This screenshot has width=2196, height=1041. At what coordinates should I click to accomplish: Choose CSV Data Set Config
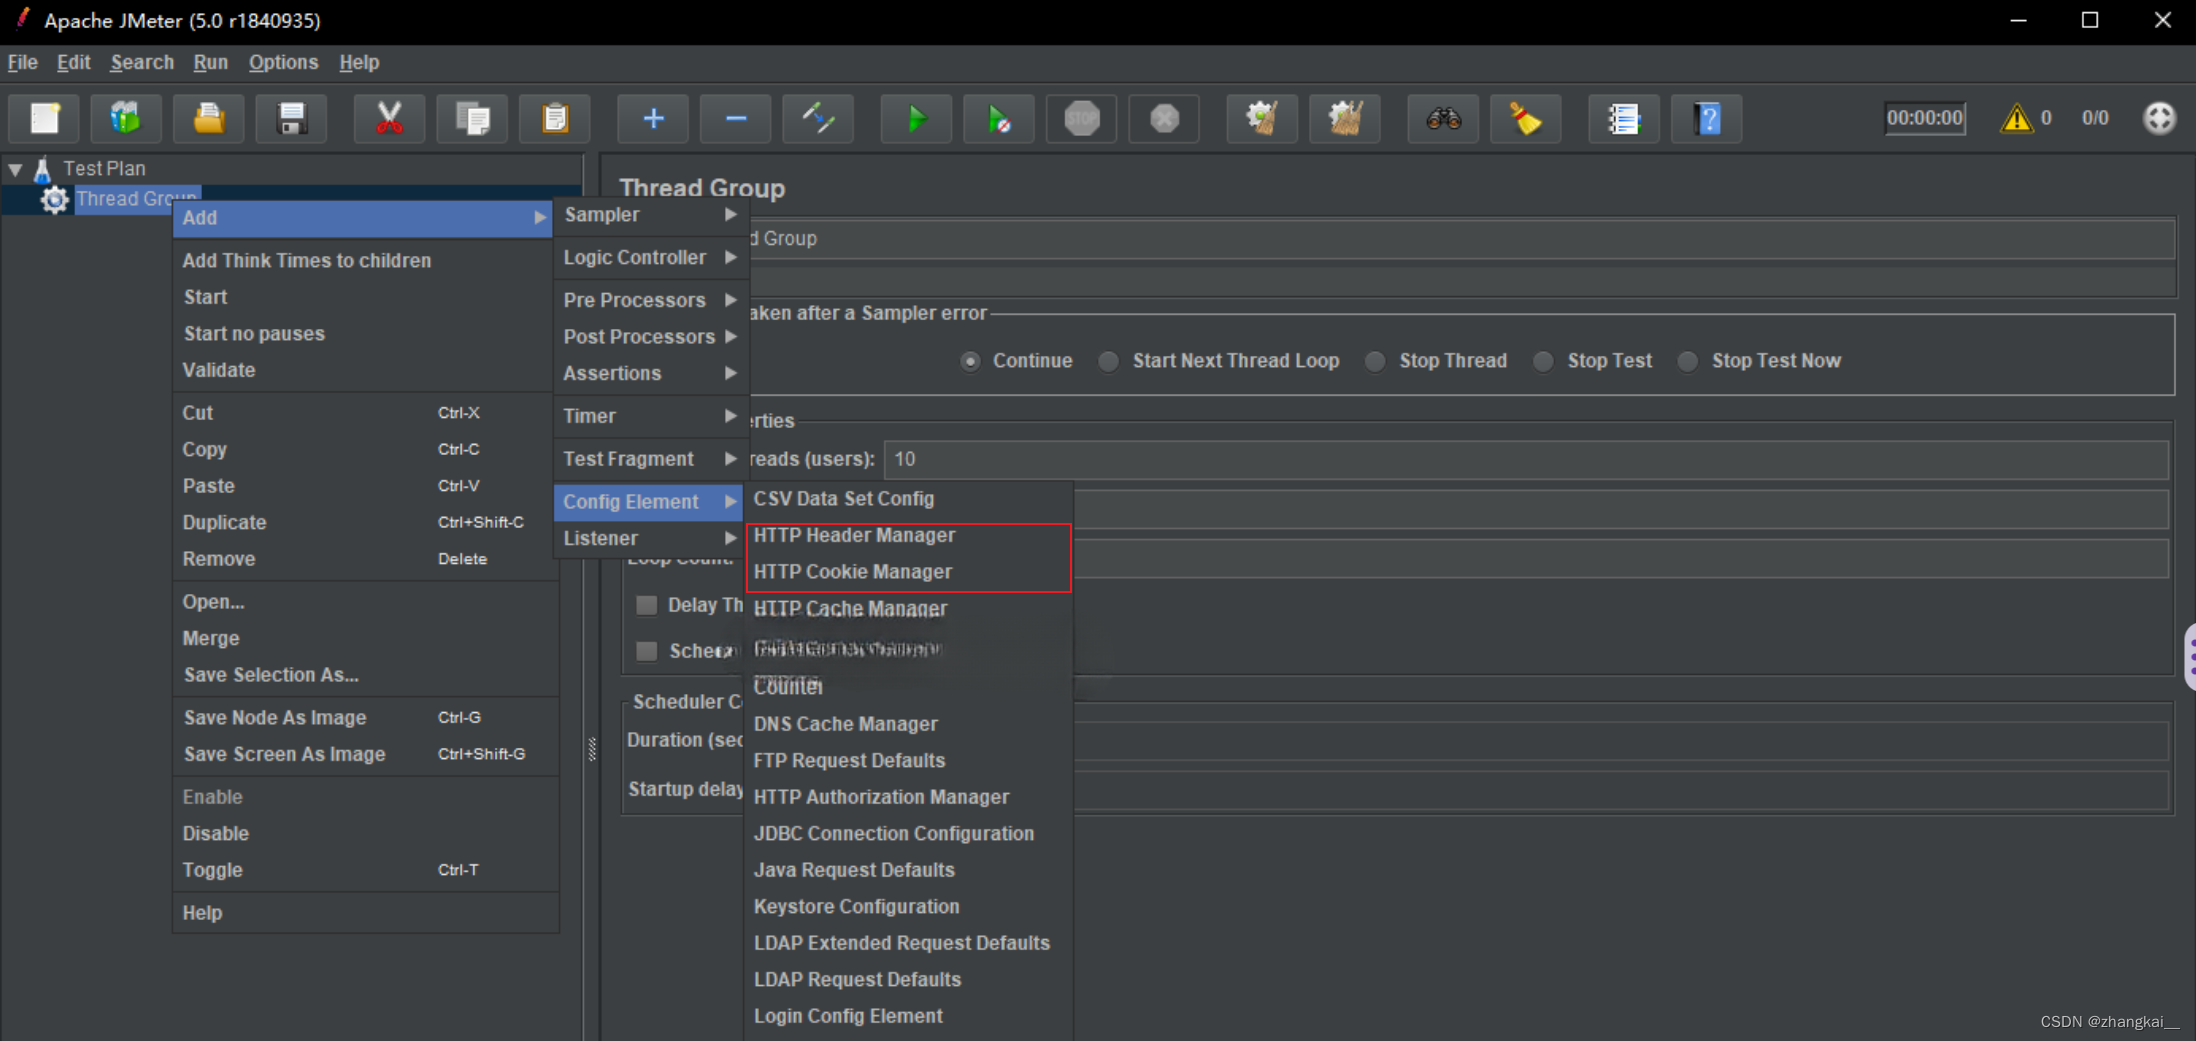[x=909, y=498]
